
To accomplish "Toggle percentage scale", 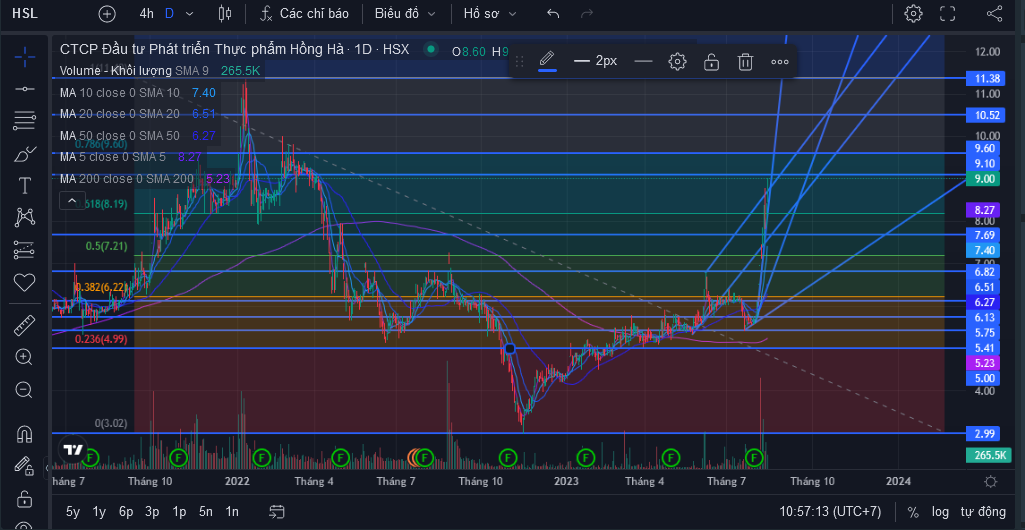I will tap(913, 512).
